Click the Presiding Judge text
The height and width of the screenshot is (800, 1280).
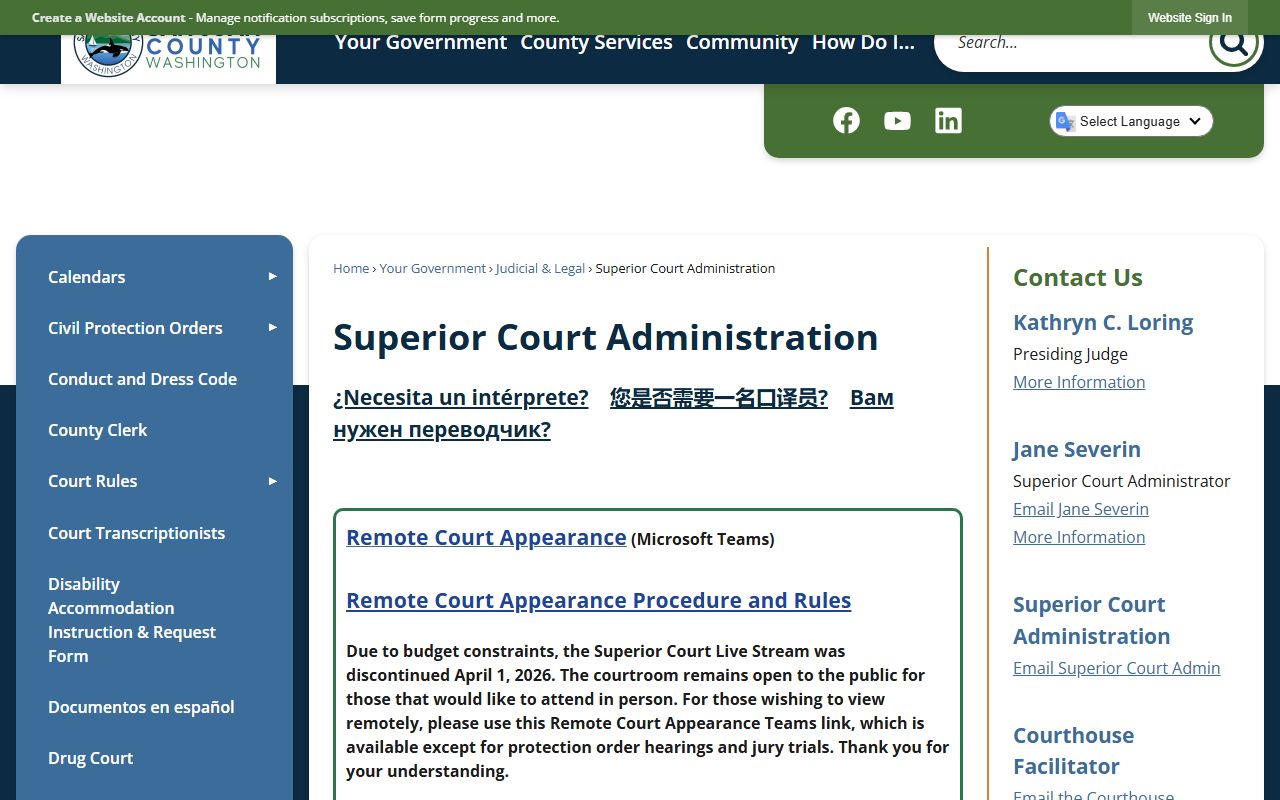[x=1070, y=354]
